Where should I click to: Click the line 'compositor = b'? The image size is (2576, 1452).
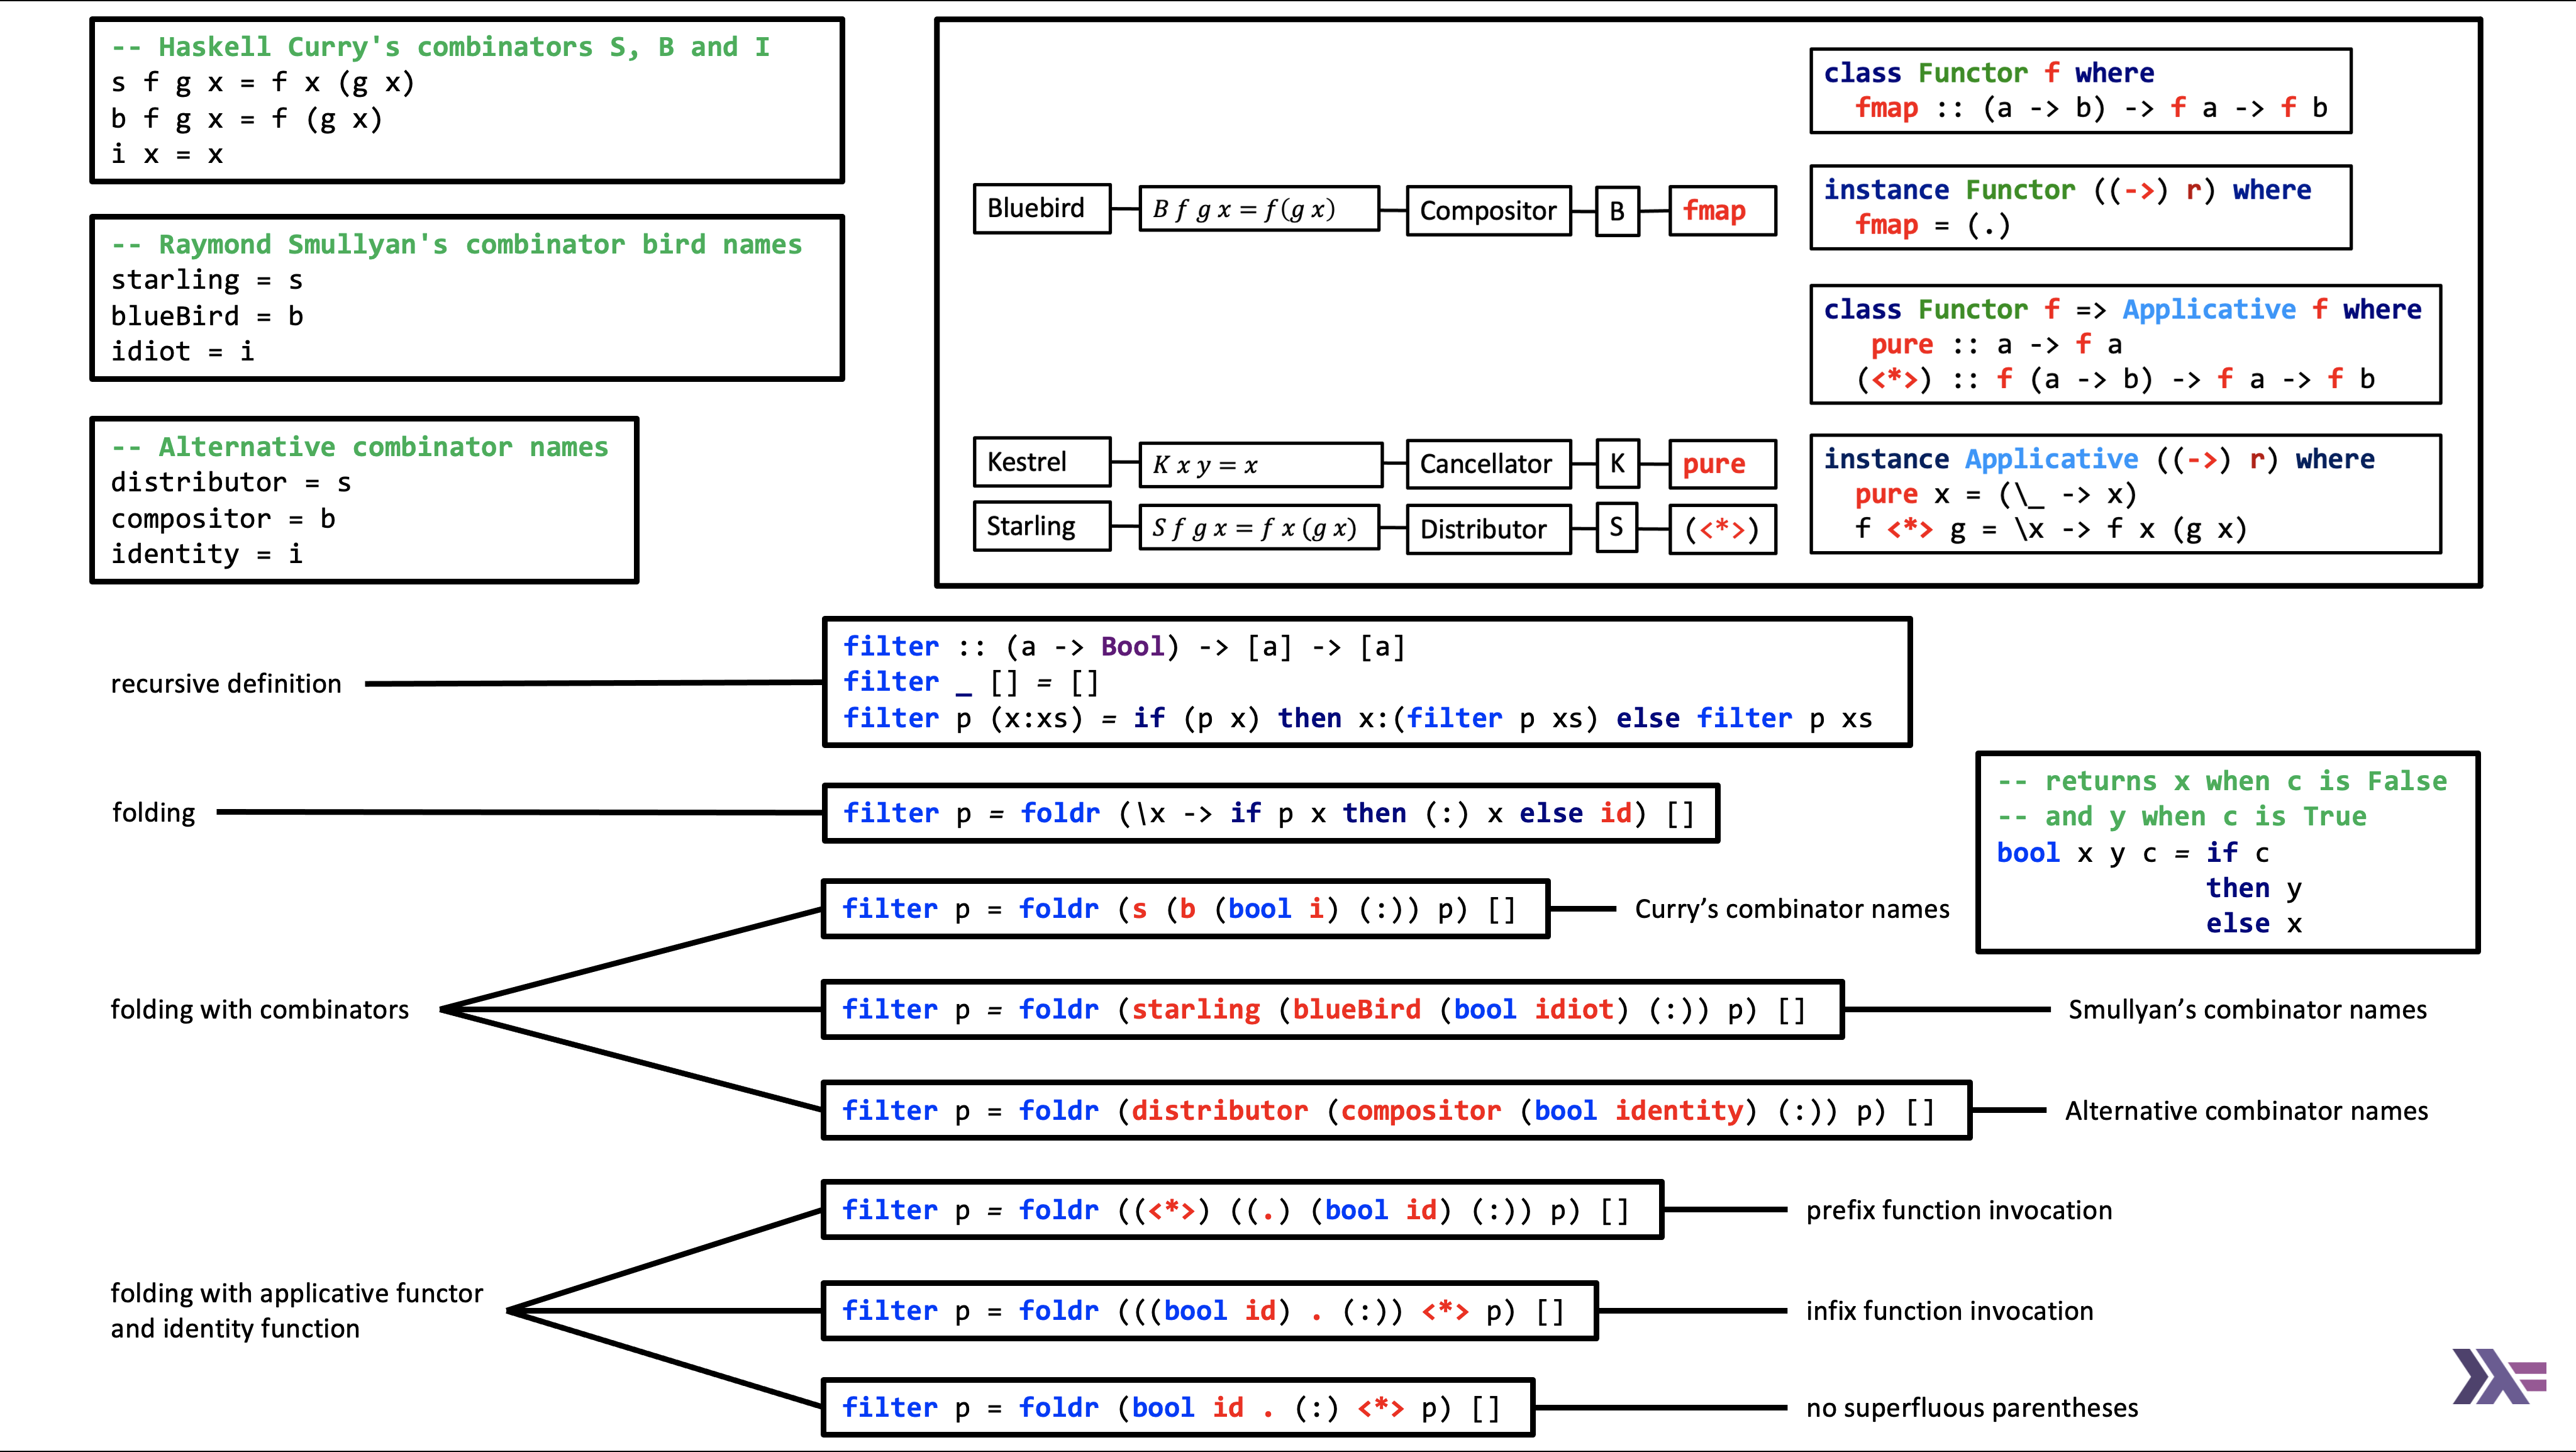(x=223, y=519)
